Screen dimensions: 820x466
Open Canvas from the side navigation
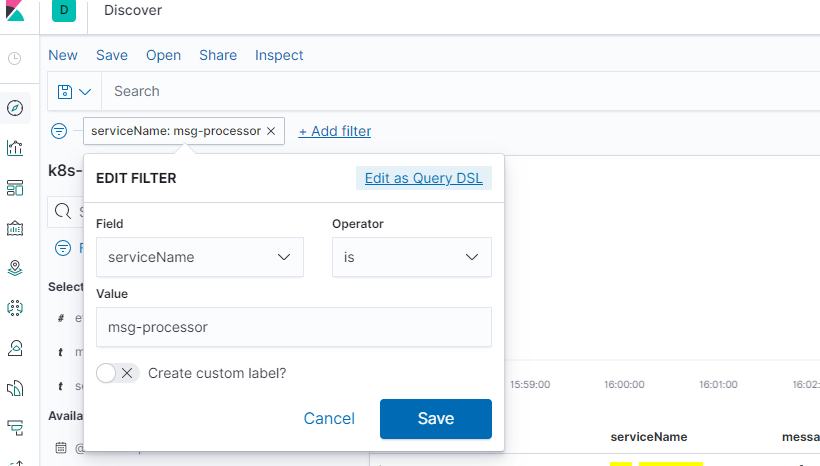(15, 228)
